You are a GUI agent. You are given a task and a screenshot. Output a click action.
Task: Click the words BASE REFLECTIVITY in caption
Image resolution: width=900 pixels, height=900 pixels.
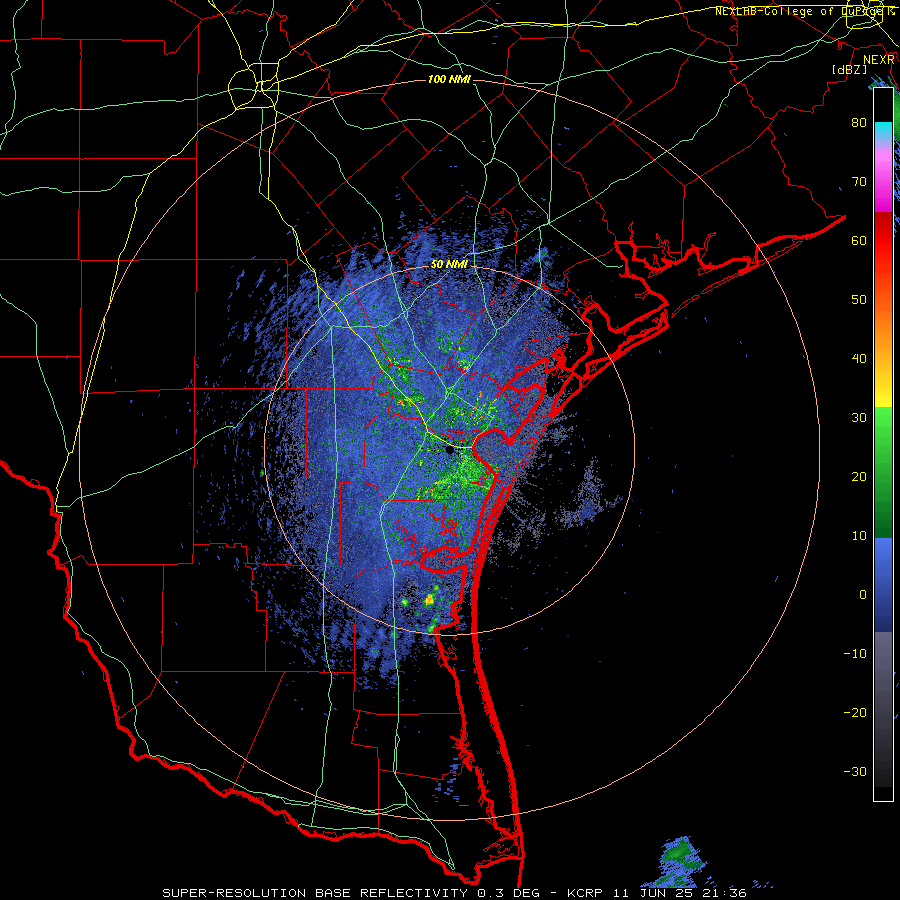[391, 893]
